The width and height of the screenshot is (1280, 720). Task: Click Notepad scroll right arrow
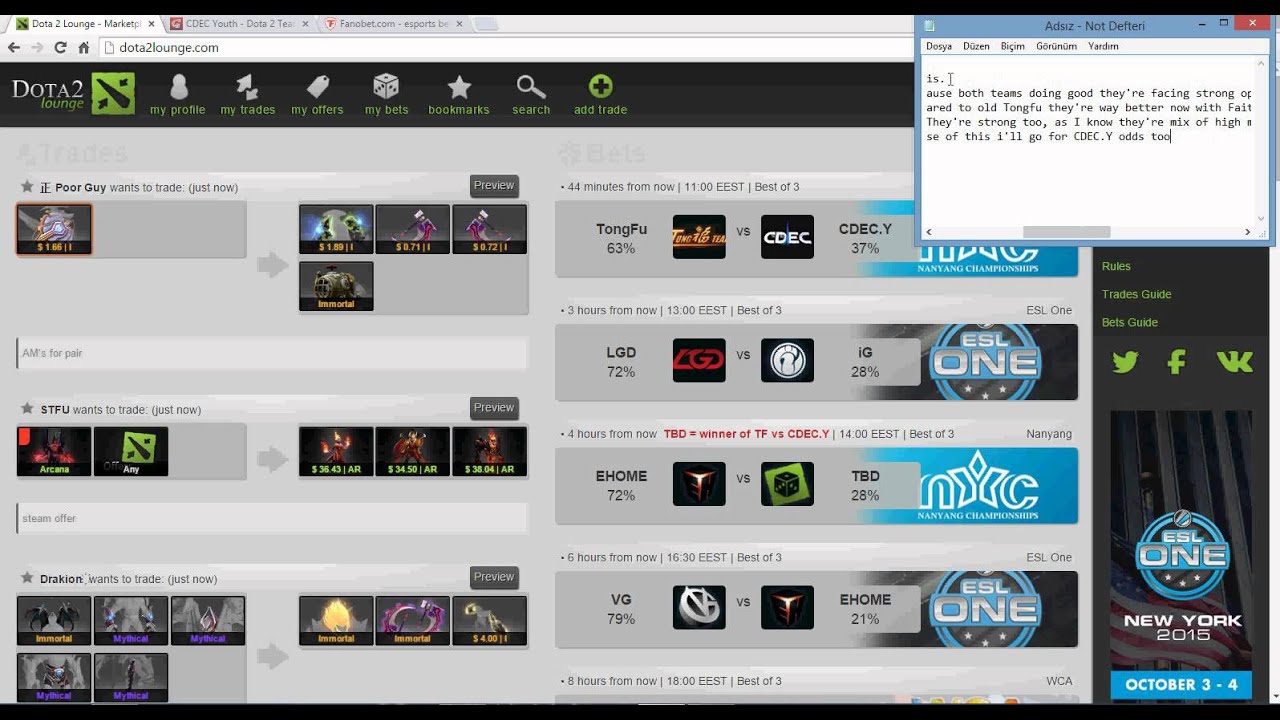tap(1247, 232)
